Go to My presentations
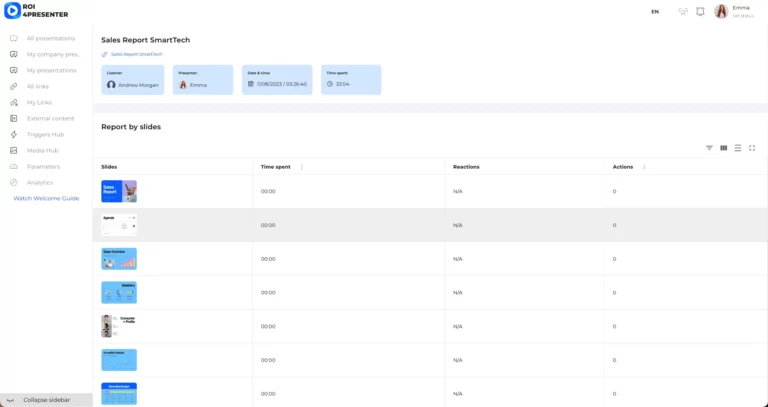The width and height of the screenshot is (768, 407). [51, 71]
